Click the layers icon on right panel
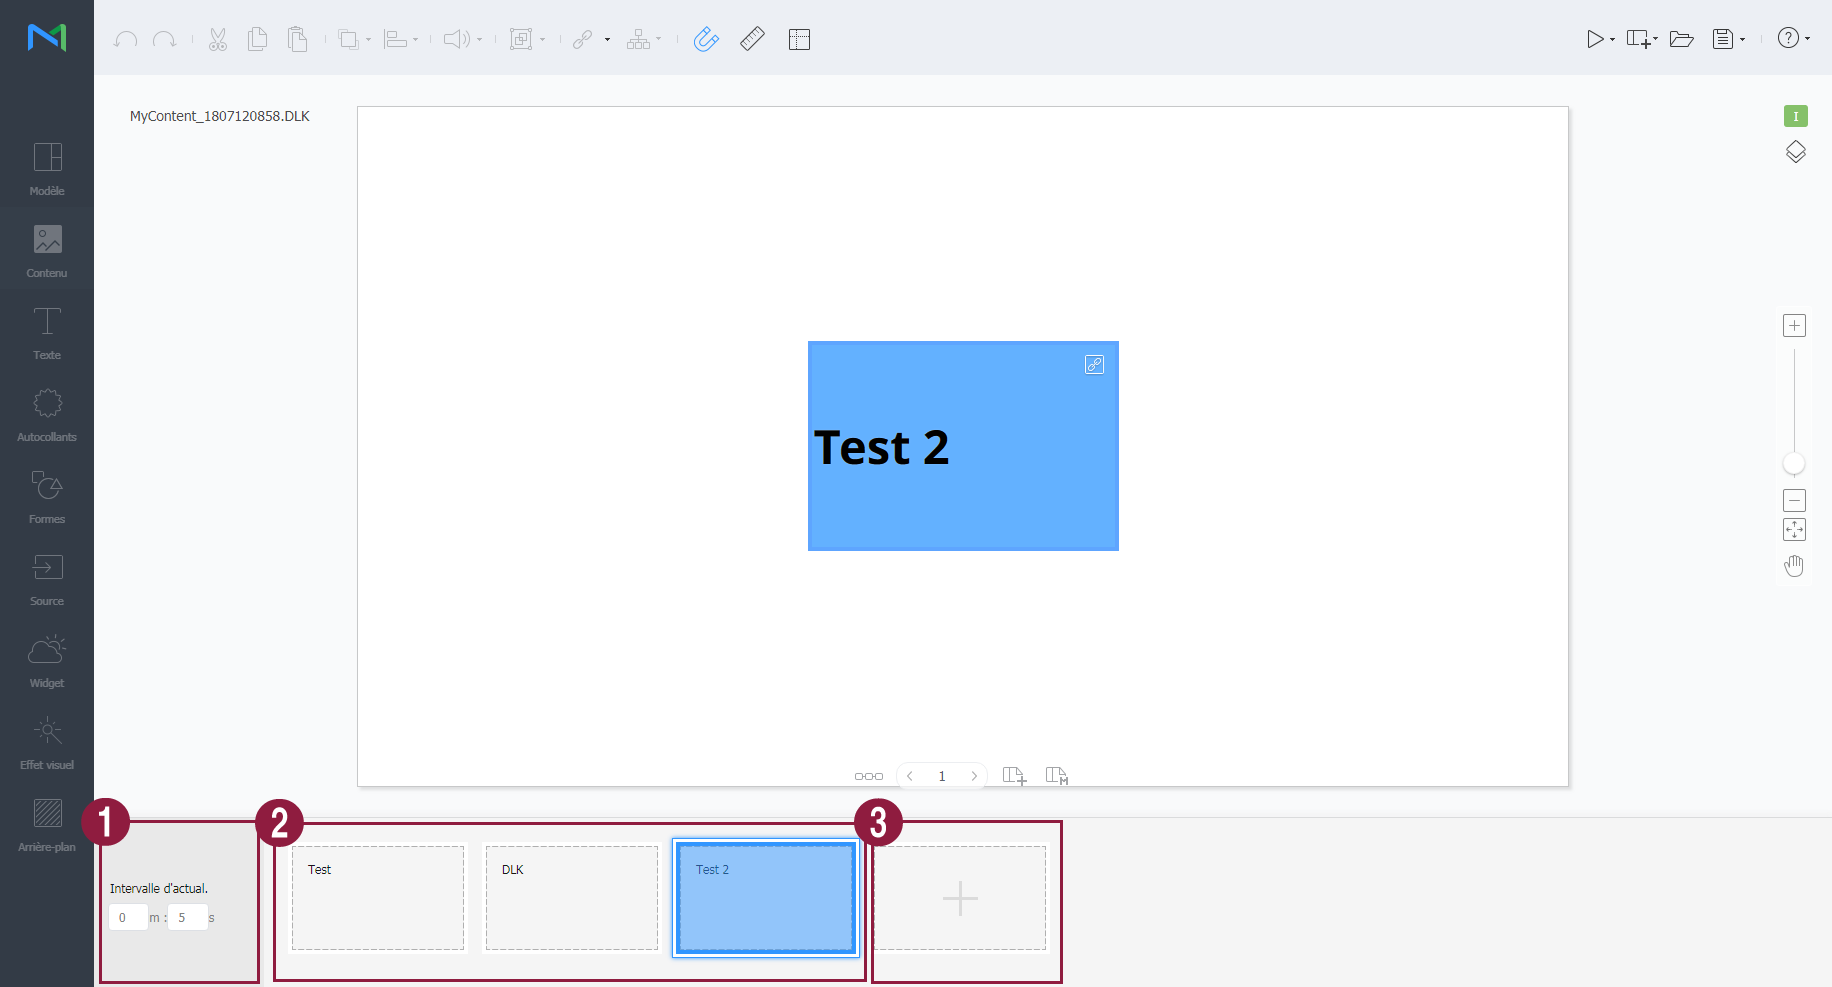1832x987 pixels. [1795, 152]
